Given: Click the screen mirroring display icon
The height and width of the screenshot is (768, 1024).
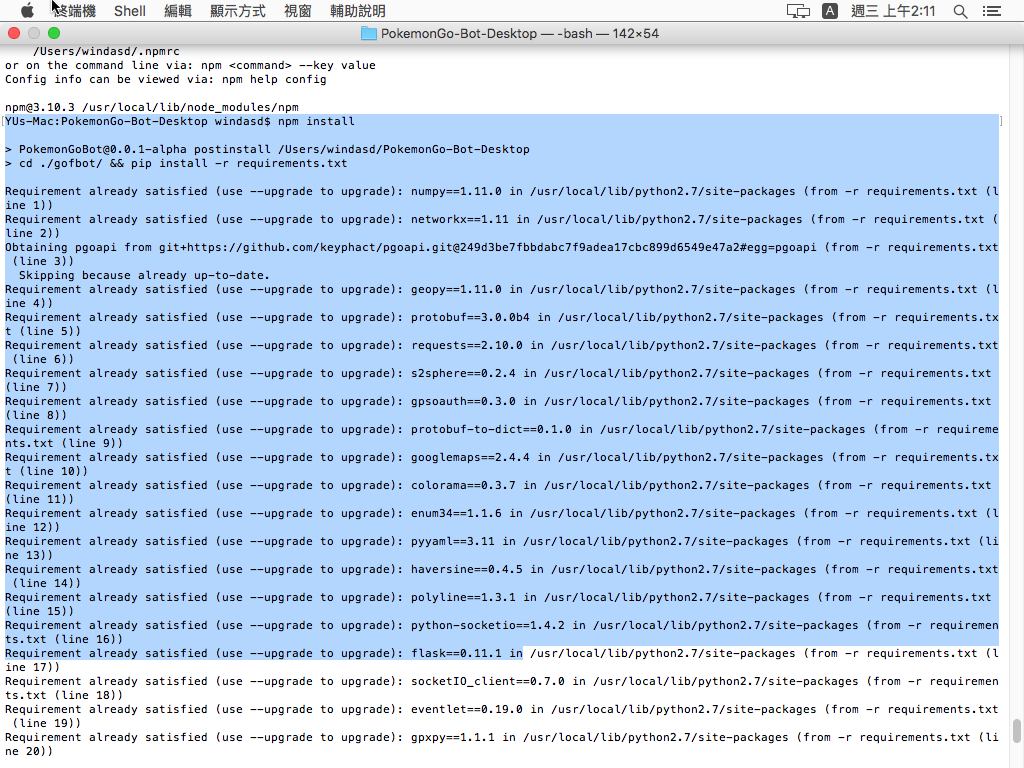Looking at the screenshot, I should [798, 10].
